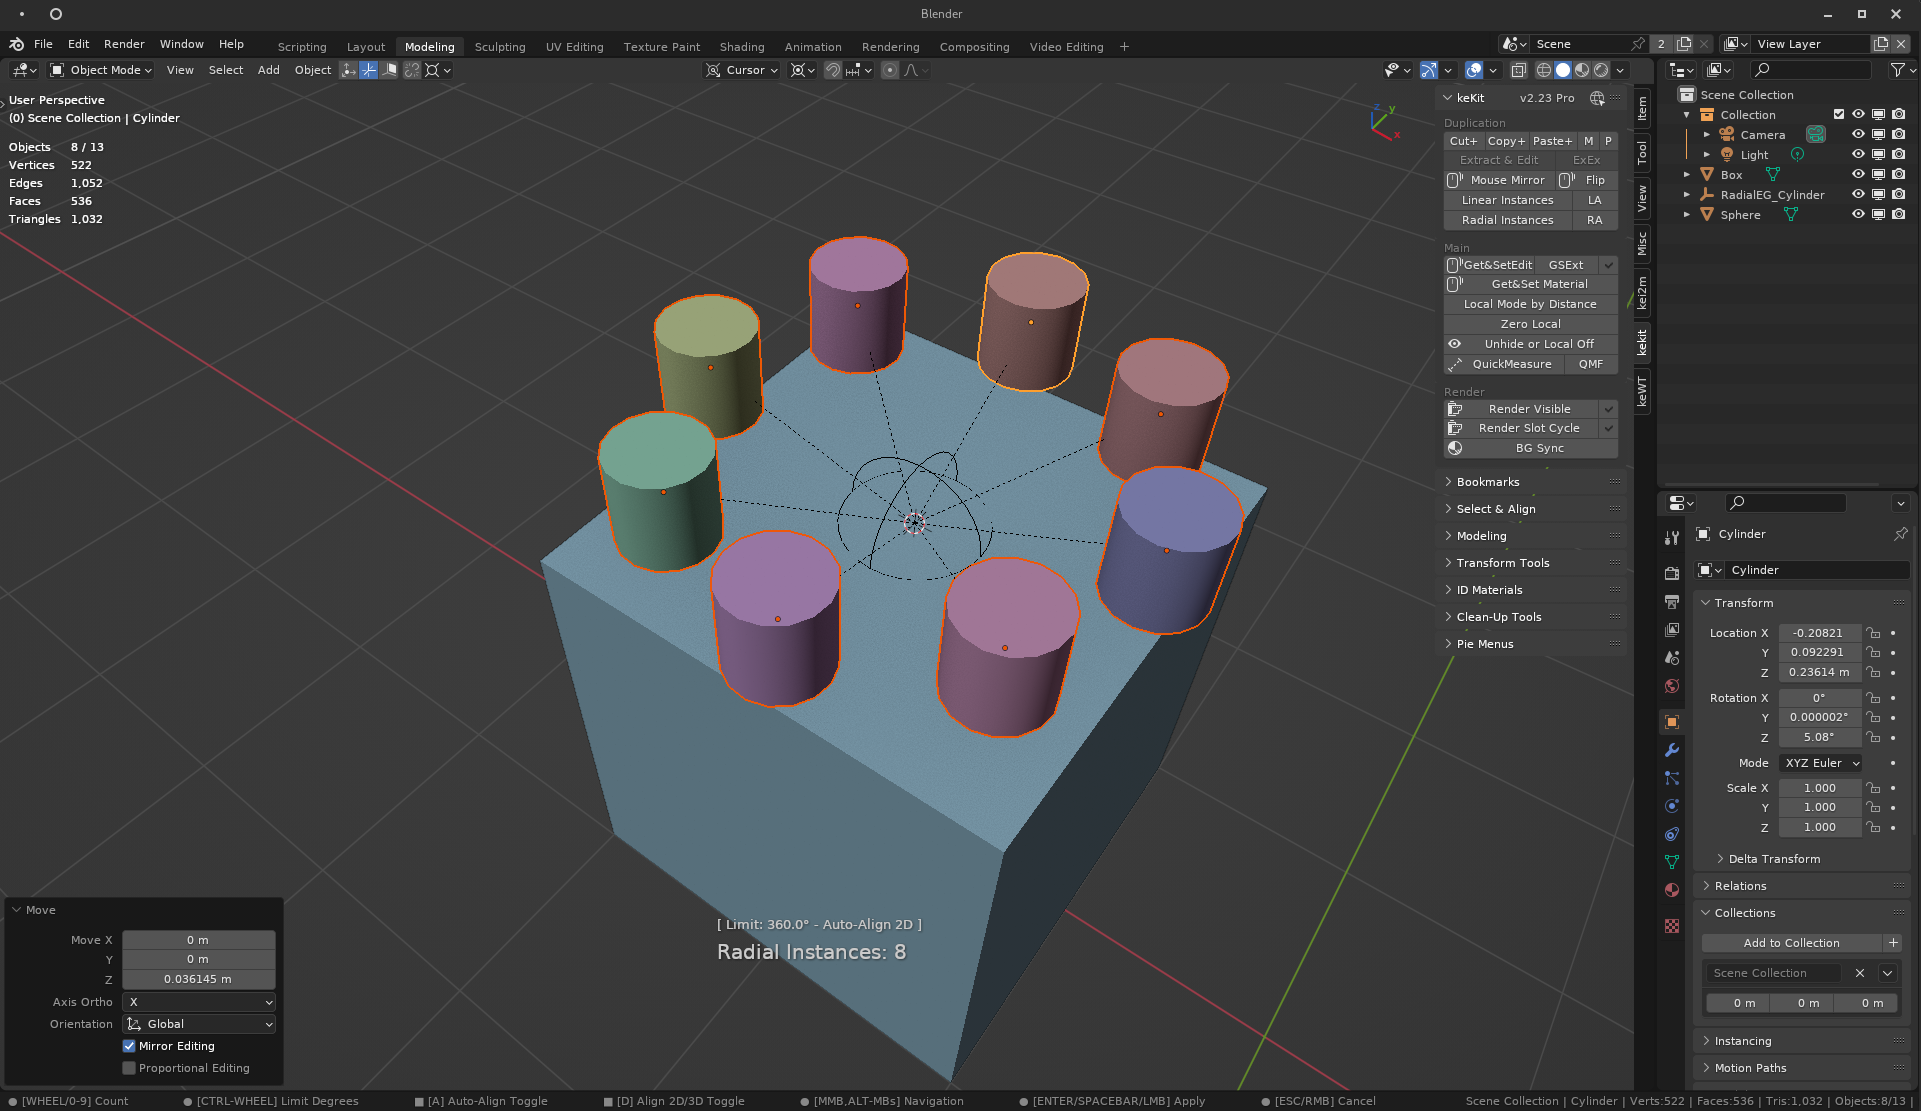Open the Modifiers properties tab
Viewport: 1921px width, 1111px height.
tap(1671, 750)
